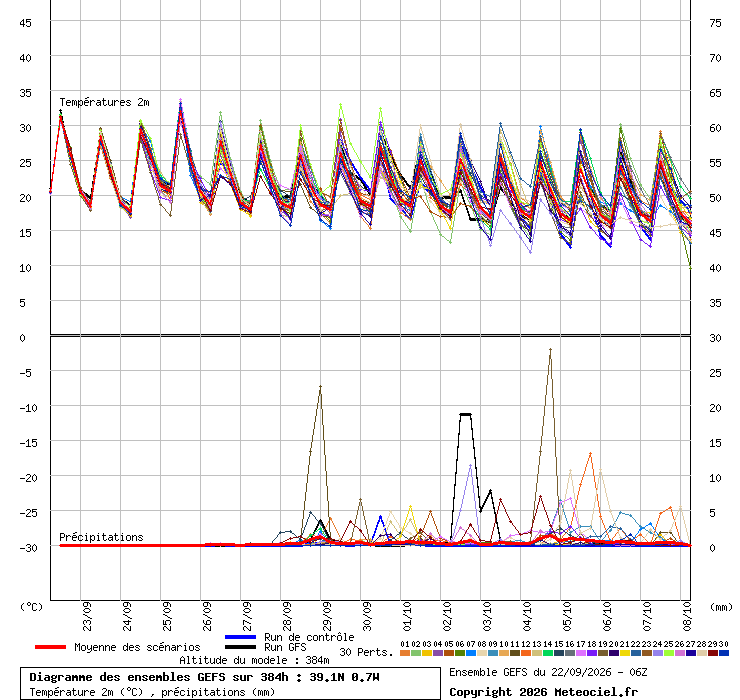
Task: Click the black Run GFS legend line
Action: pyautogui.click(x=240, y=647)
